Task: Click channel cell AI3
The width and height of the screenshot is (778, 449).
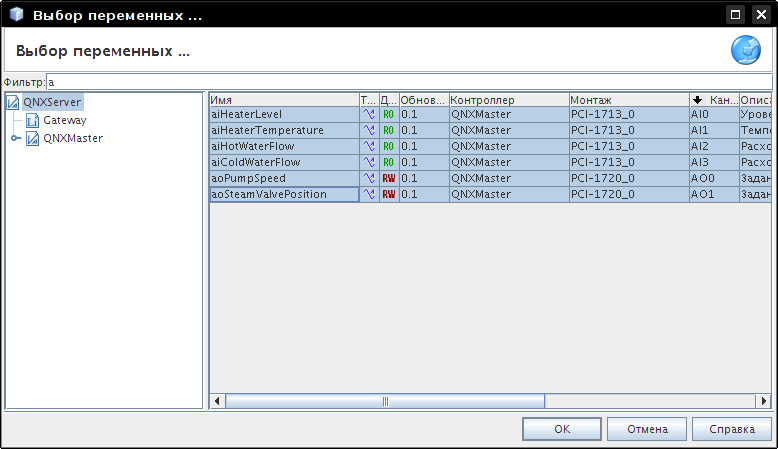Action: pos(714,162)
